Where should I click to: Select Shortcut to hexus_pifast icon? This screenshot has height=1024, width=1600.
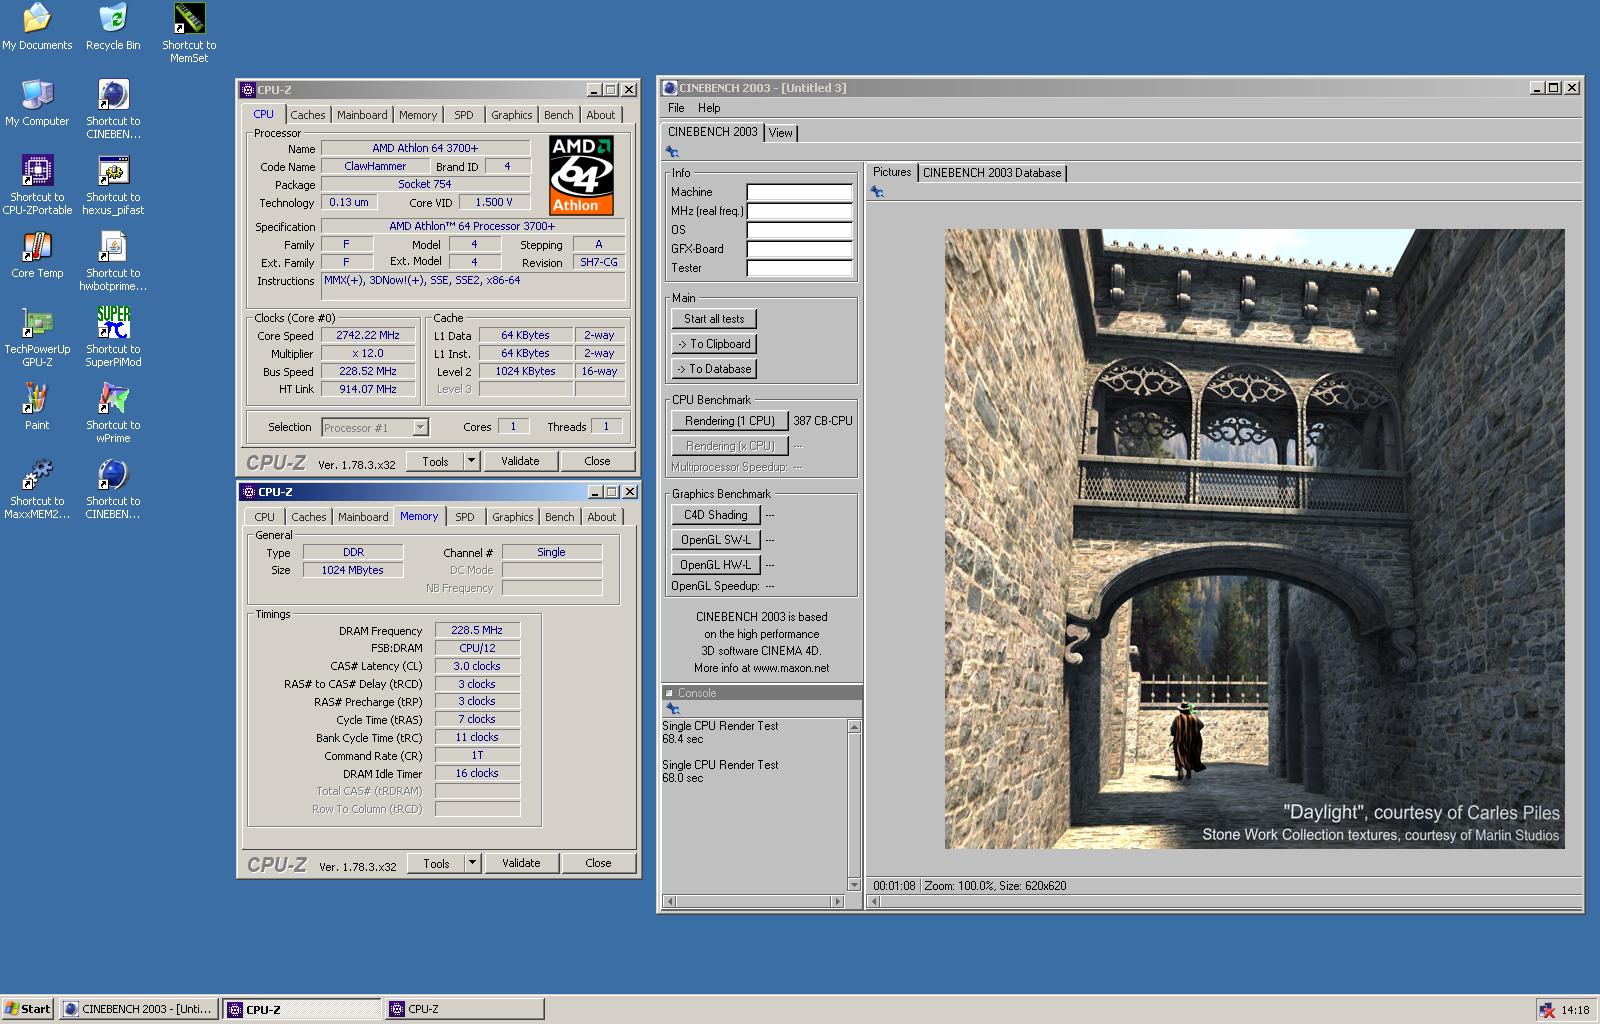[113, 185]
